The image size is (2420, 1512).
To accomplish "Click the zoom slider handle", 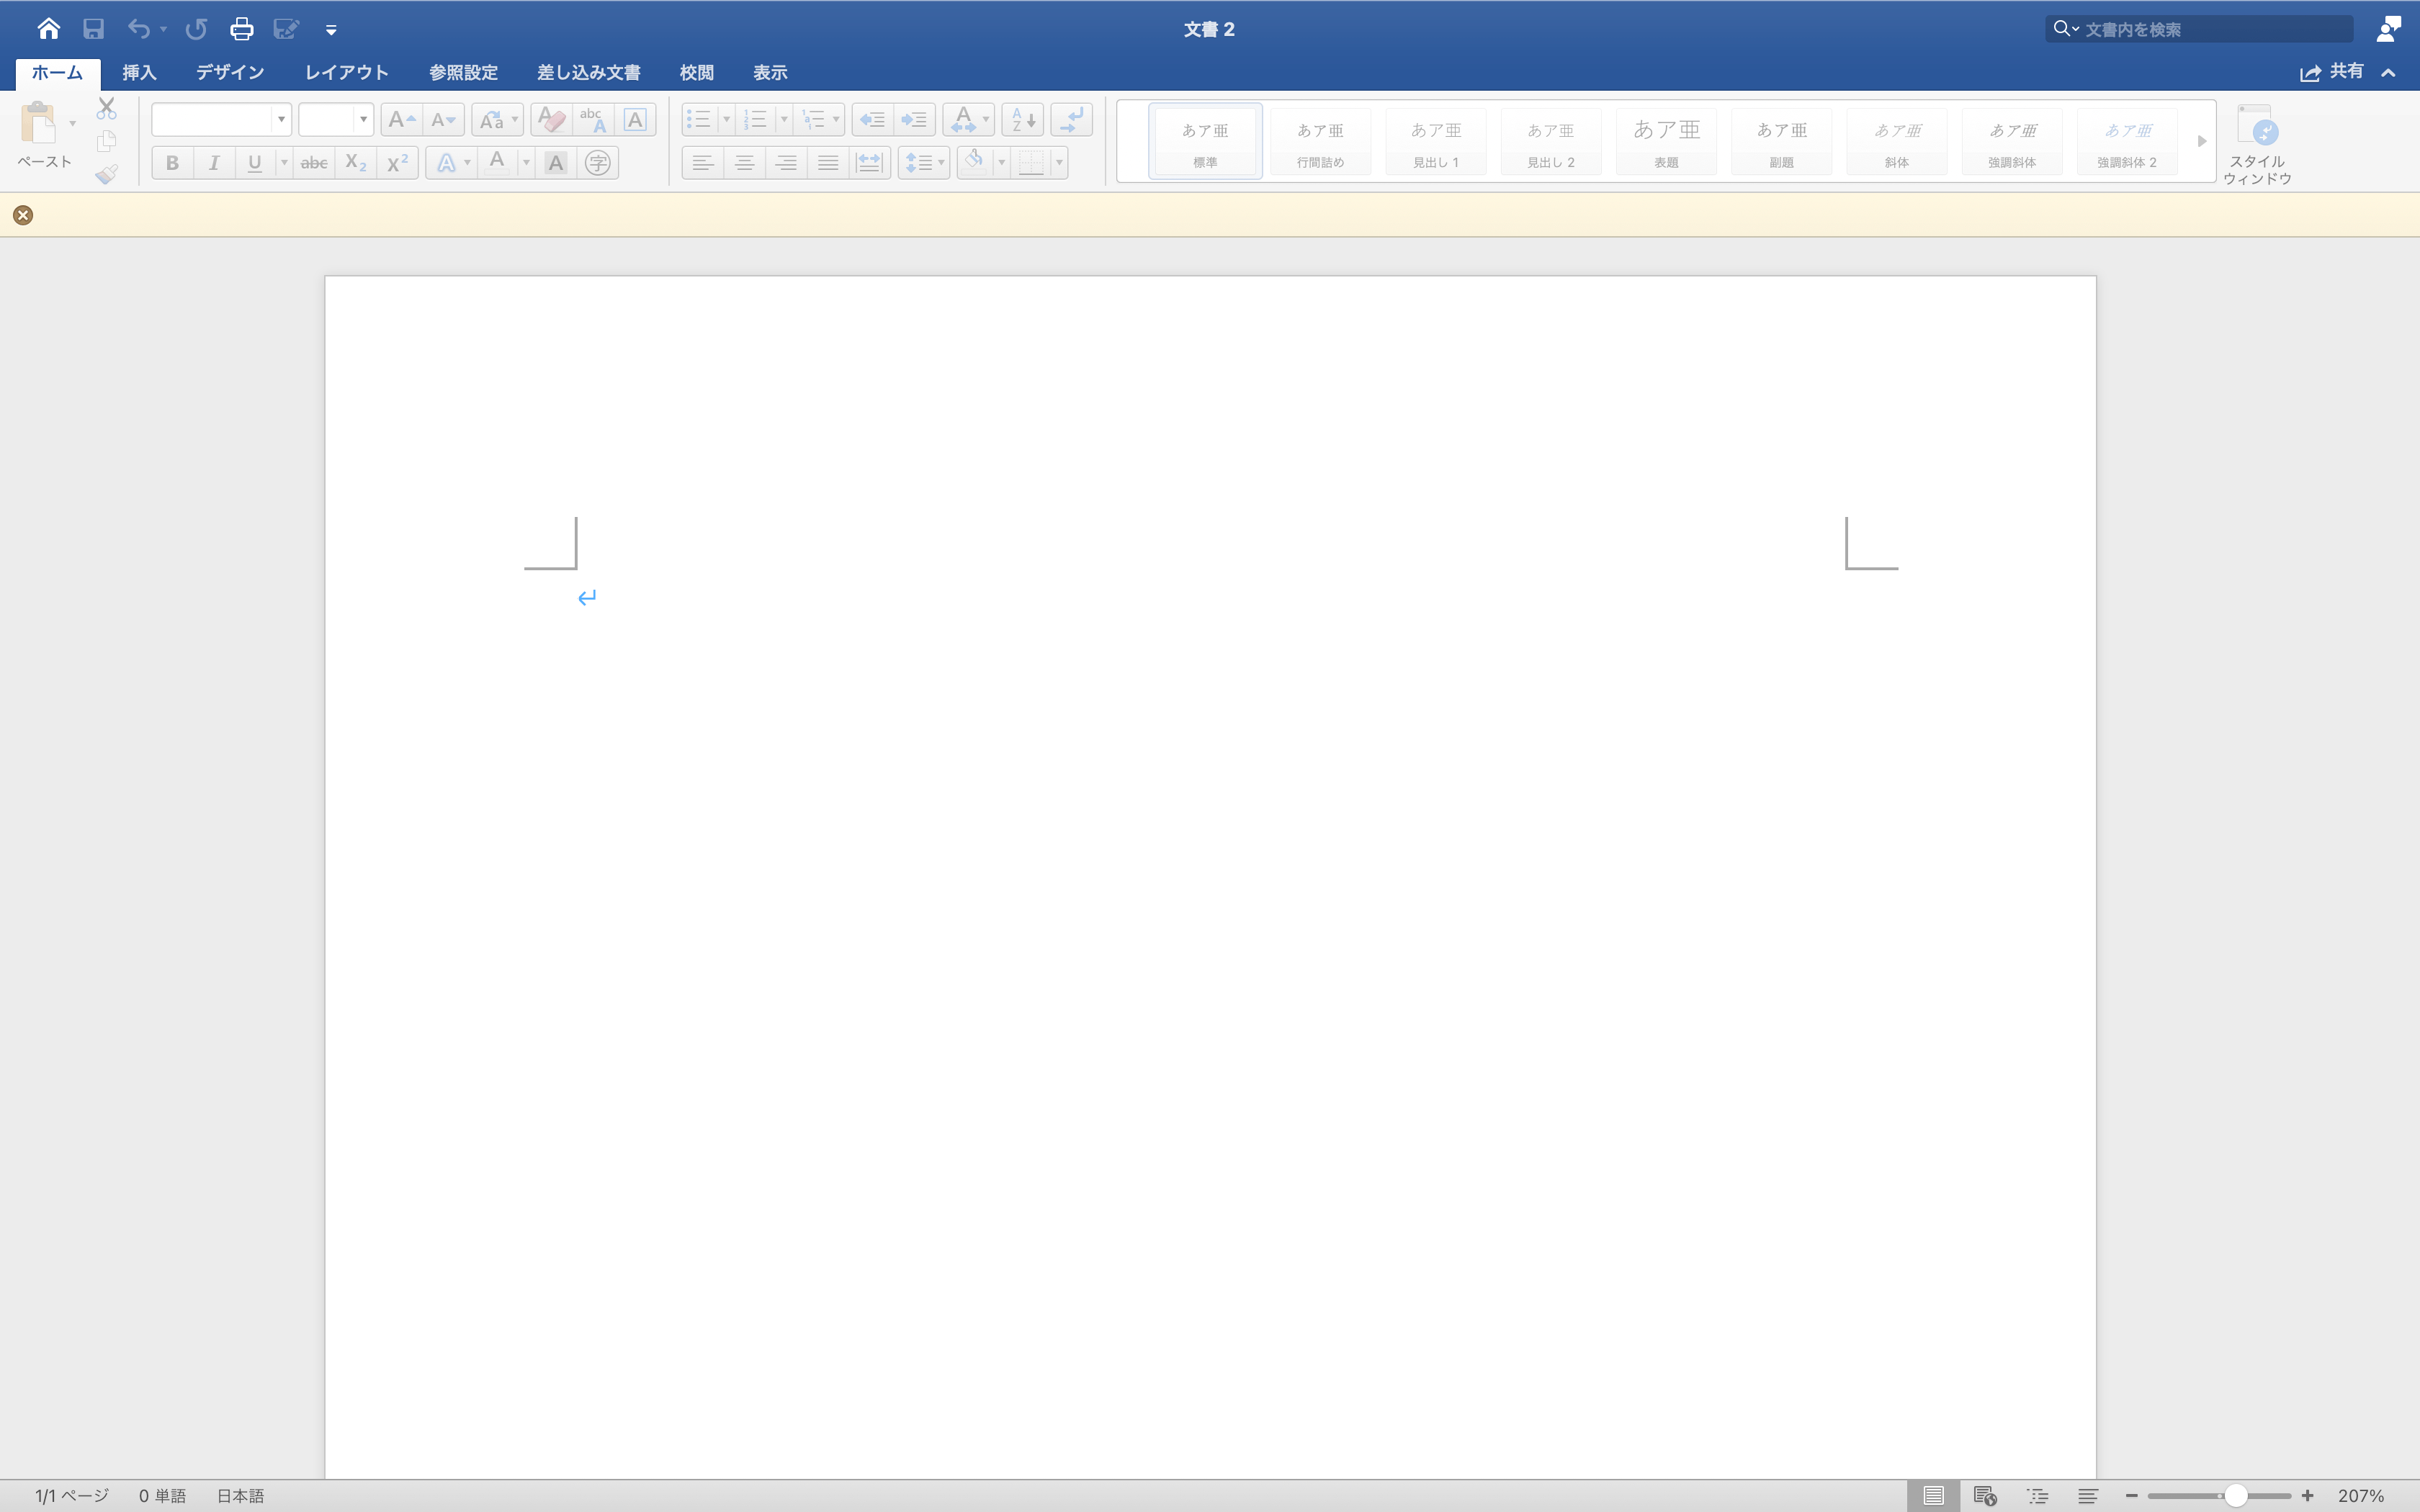I will coord(2236,1496).
